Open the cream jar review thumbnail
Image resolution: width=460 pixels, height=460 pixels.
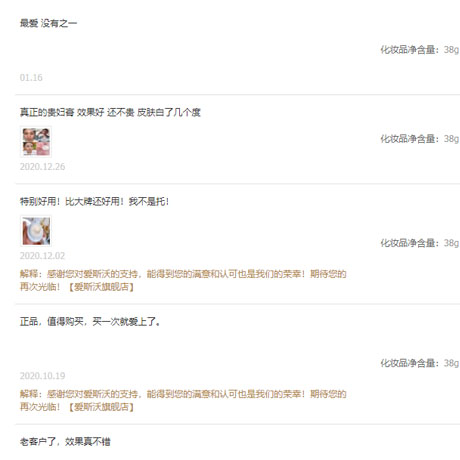point(36,231)
